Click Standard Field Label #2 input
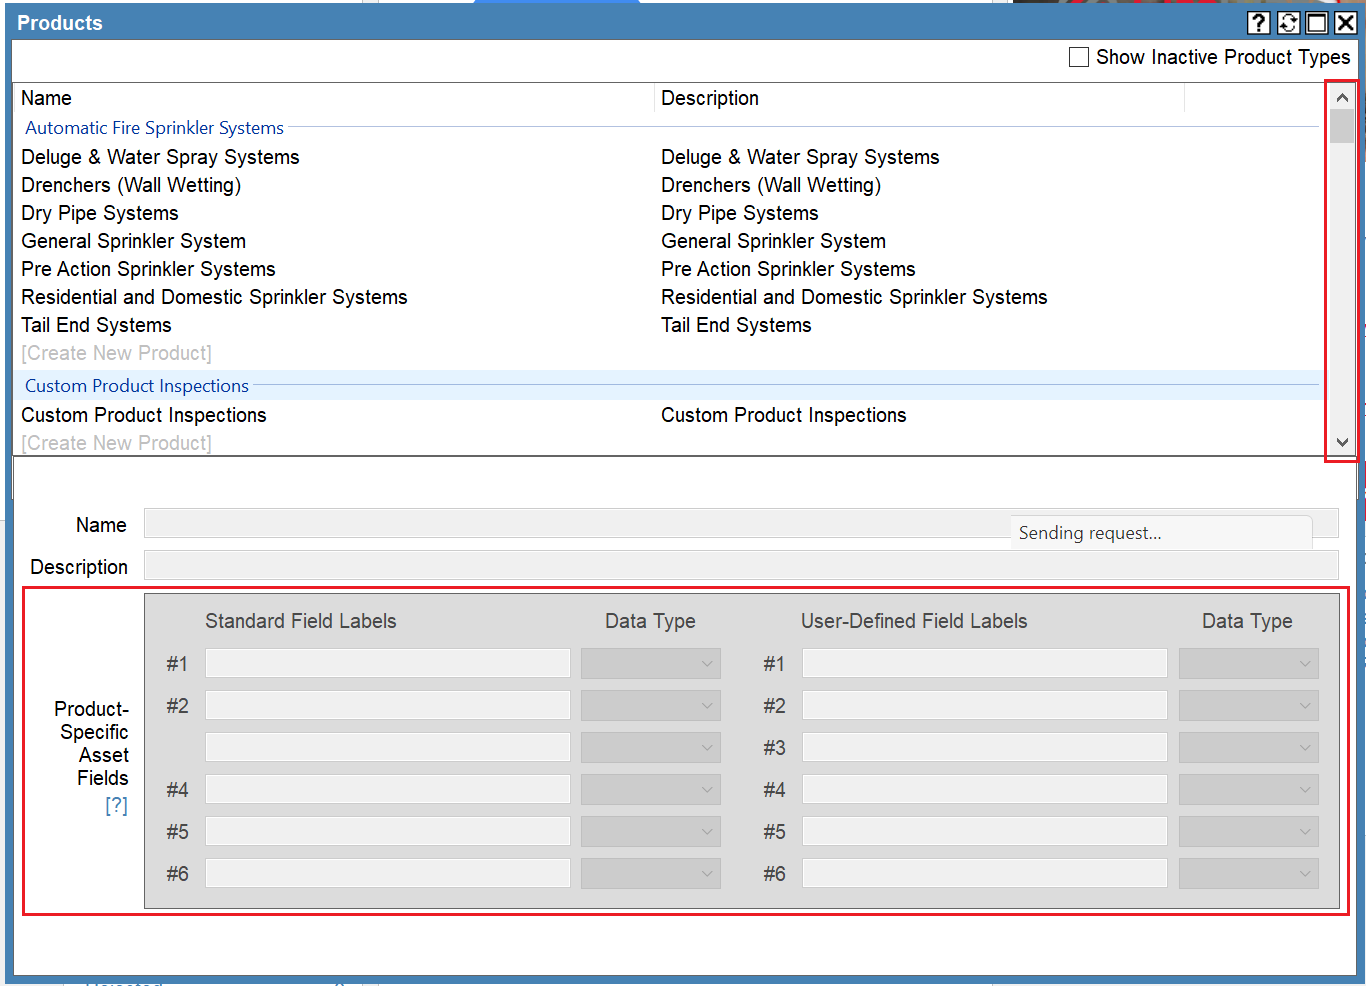Viewport: 1366px width, 986px height. pos(388,705)
